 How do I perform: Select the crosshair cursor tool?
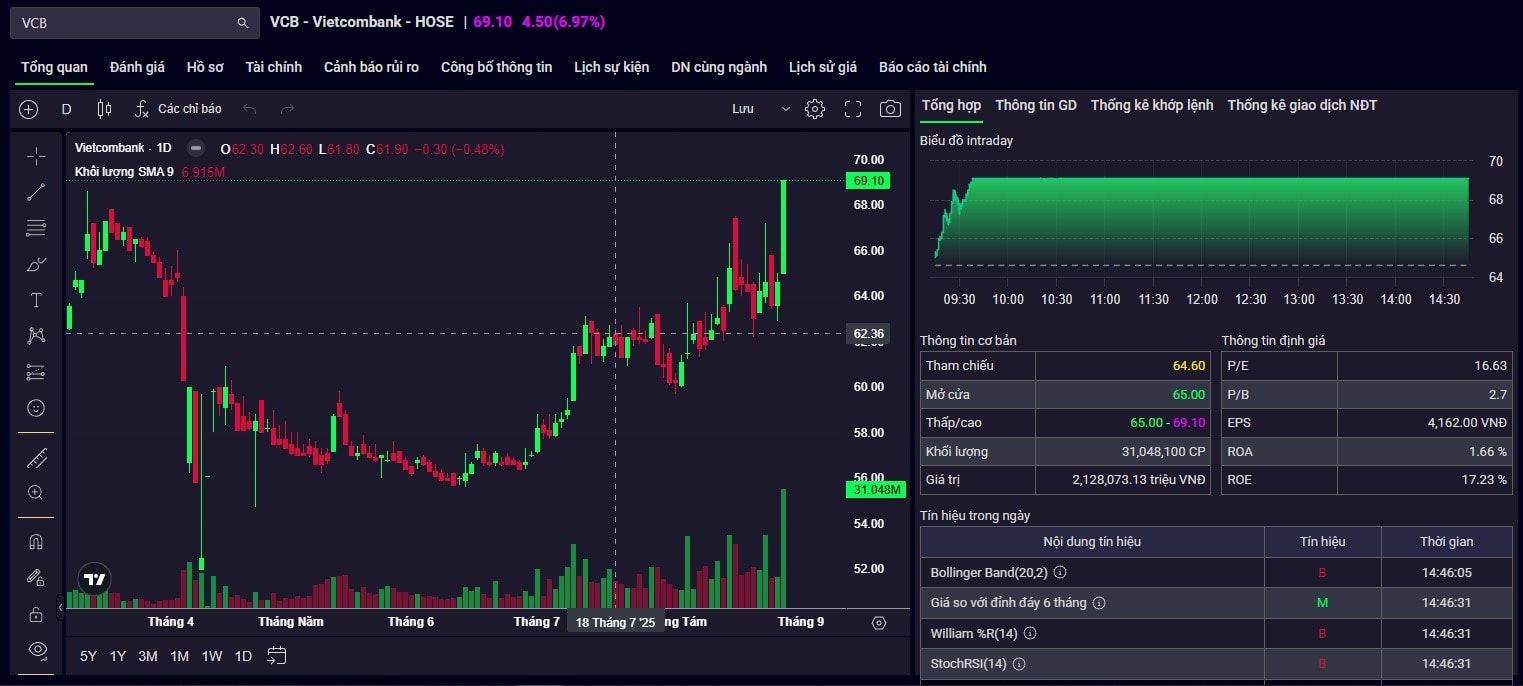pyautogui.click(x=36, y=156)
